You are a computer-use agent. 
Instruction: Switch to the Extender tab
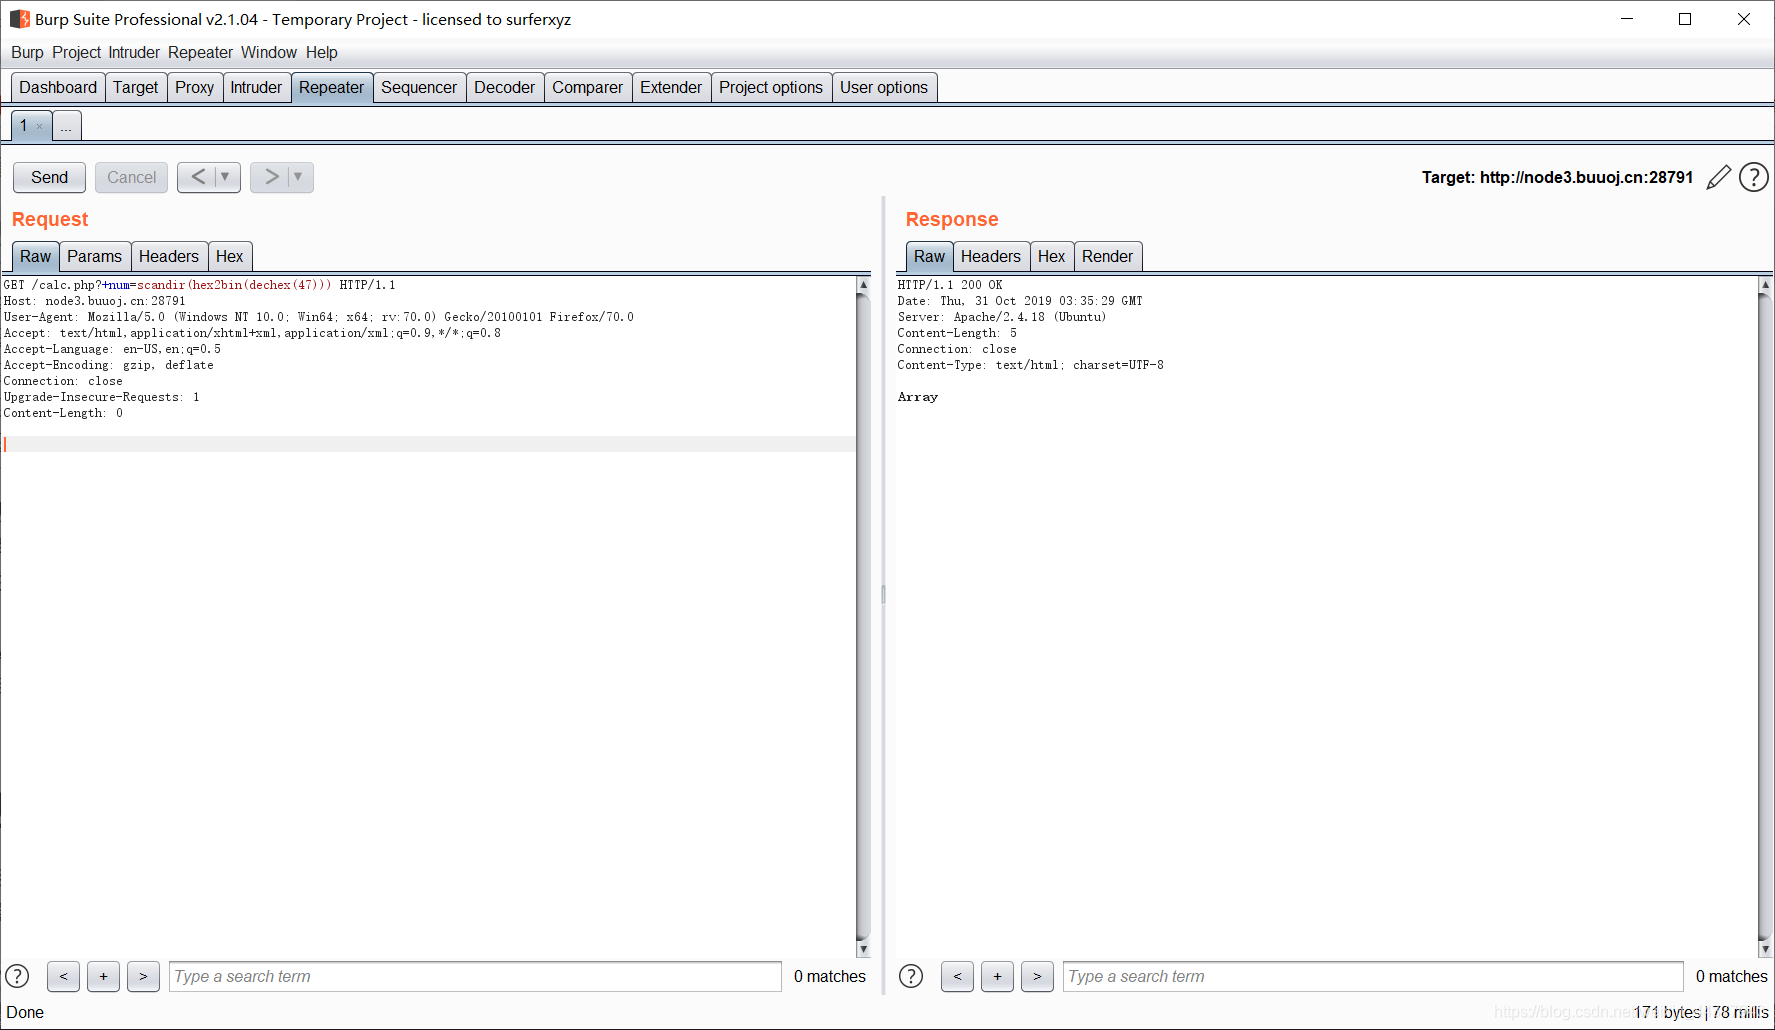pos(671,87)
